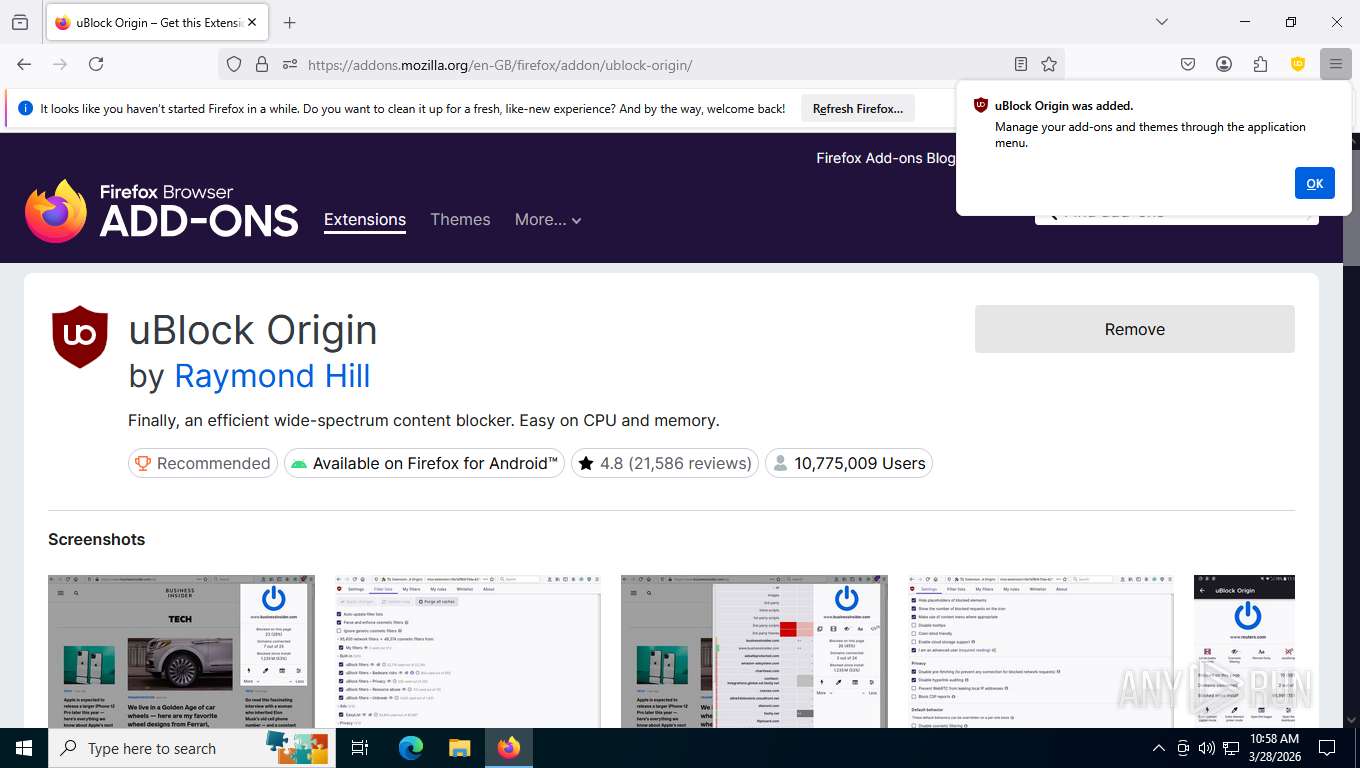Open File Explorer from taskbar
The height and width of the screenshot is (768, 1360).
click(459, 748)
